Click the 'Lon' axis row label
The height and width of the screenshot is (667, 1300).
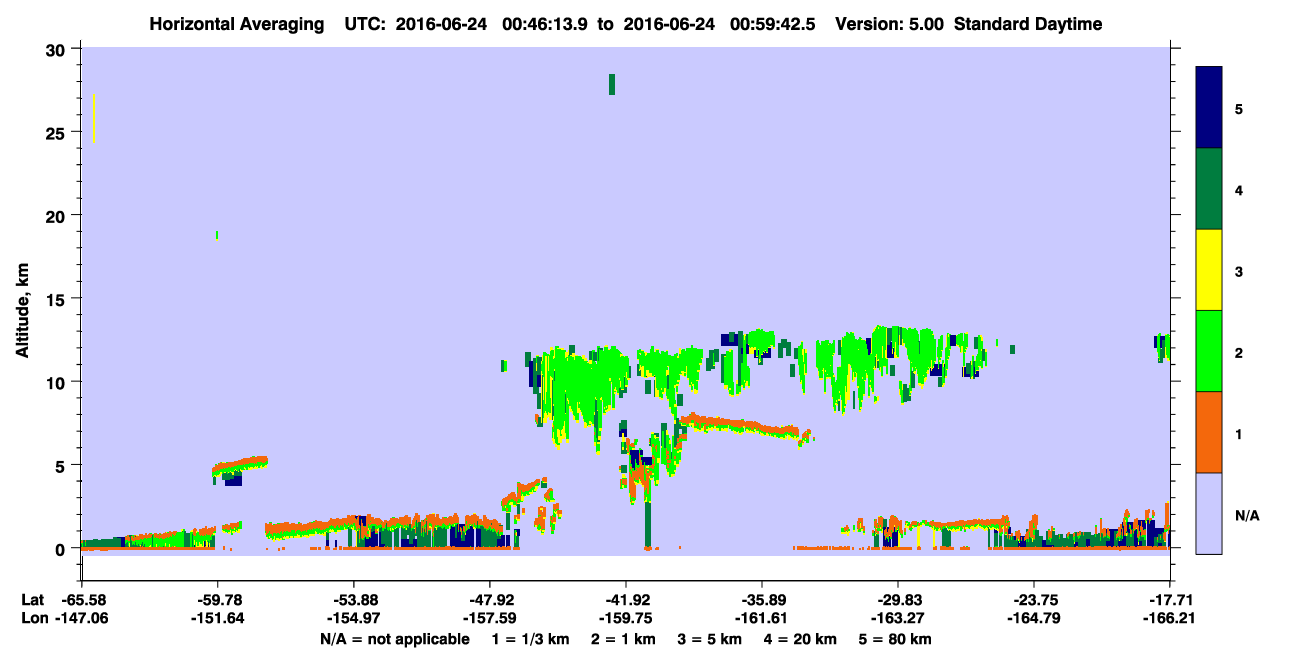click(x=34, y=618)
